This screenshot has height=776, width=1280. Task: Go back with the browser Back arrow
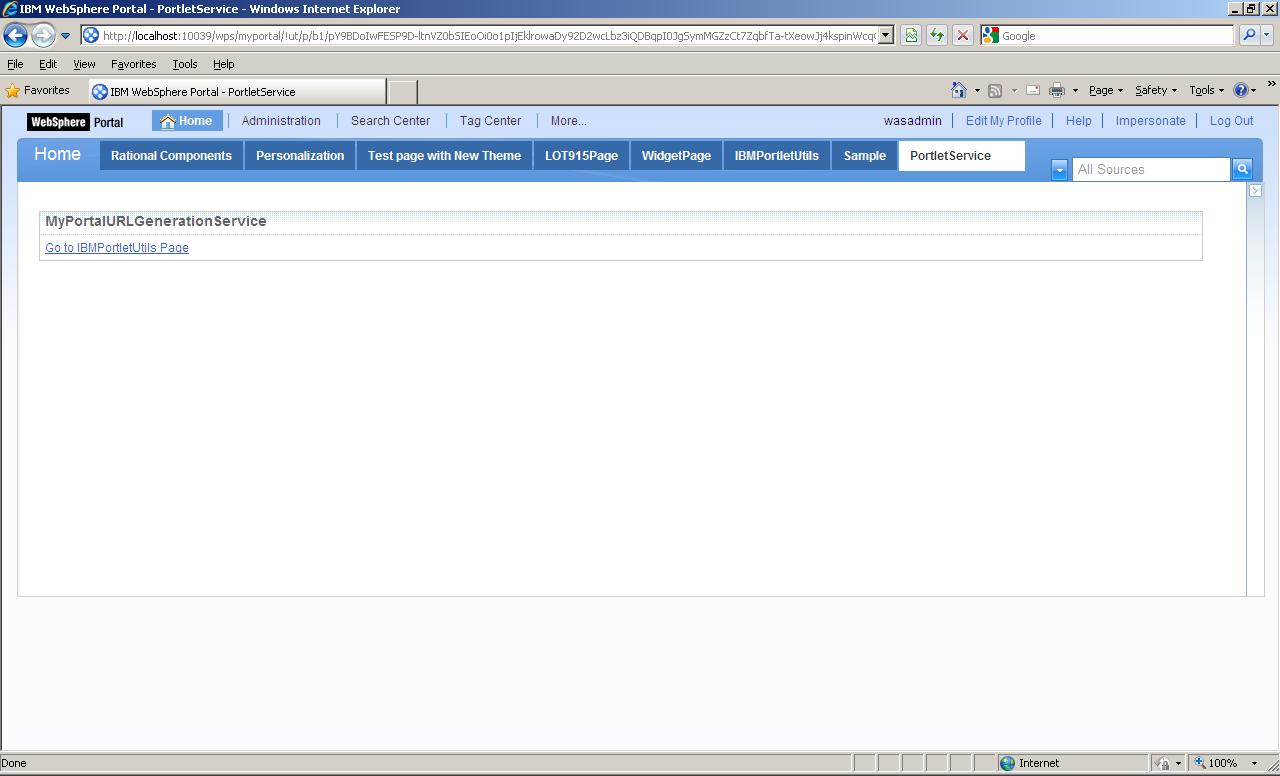coord(15,36)
